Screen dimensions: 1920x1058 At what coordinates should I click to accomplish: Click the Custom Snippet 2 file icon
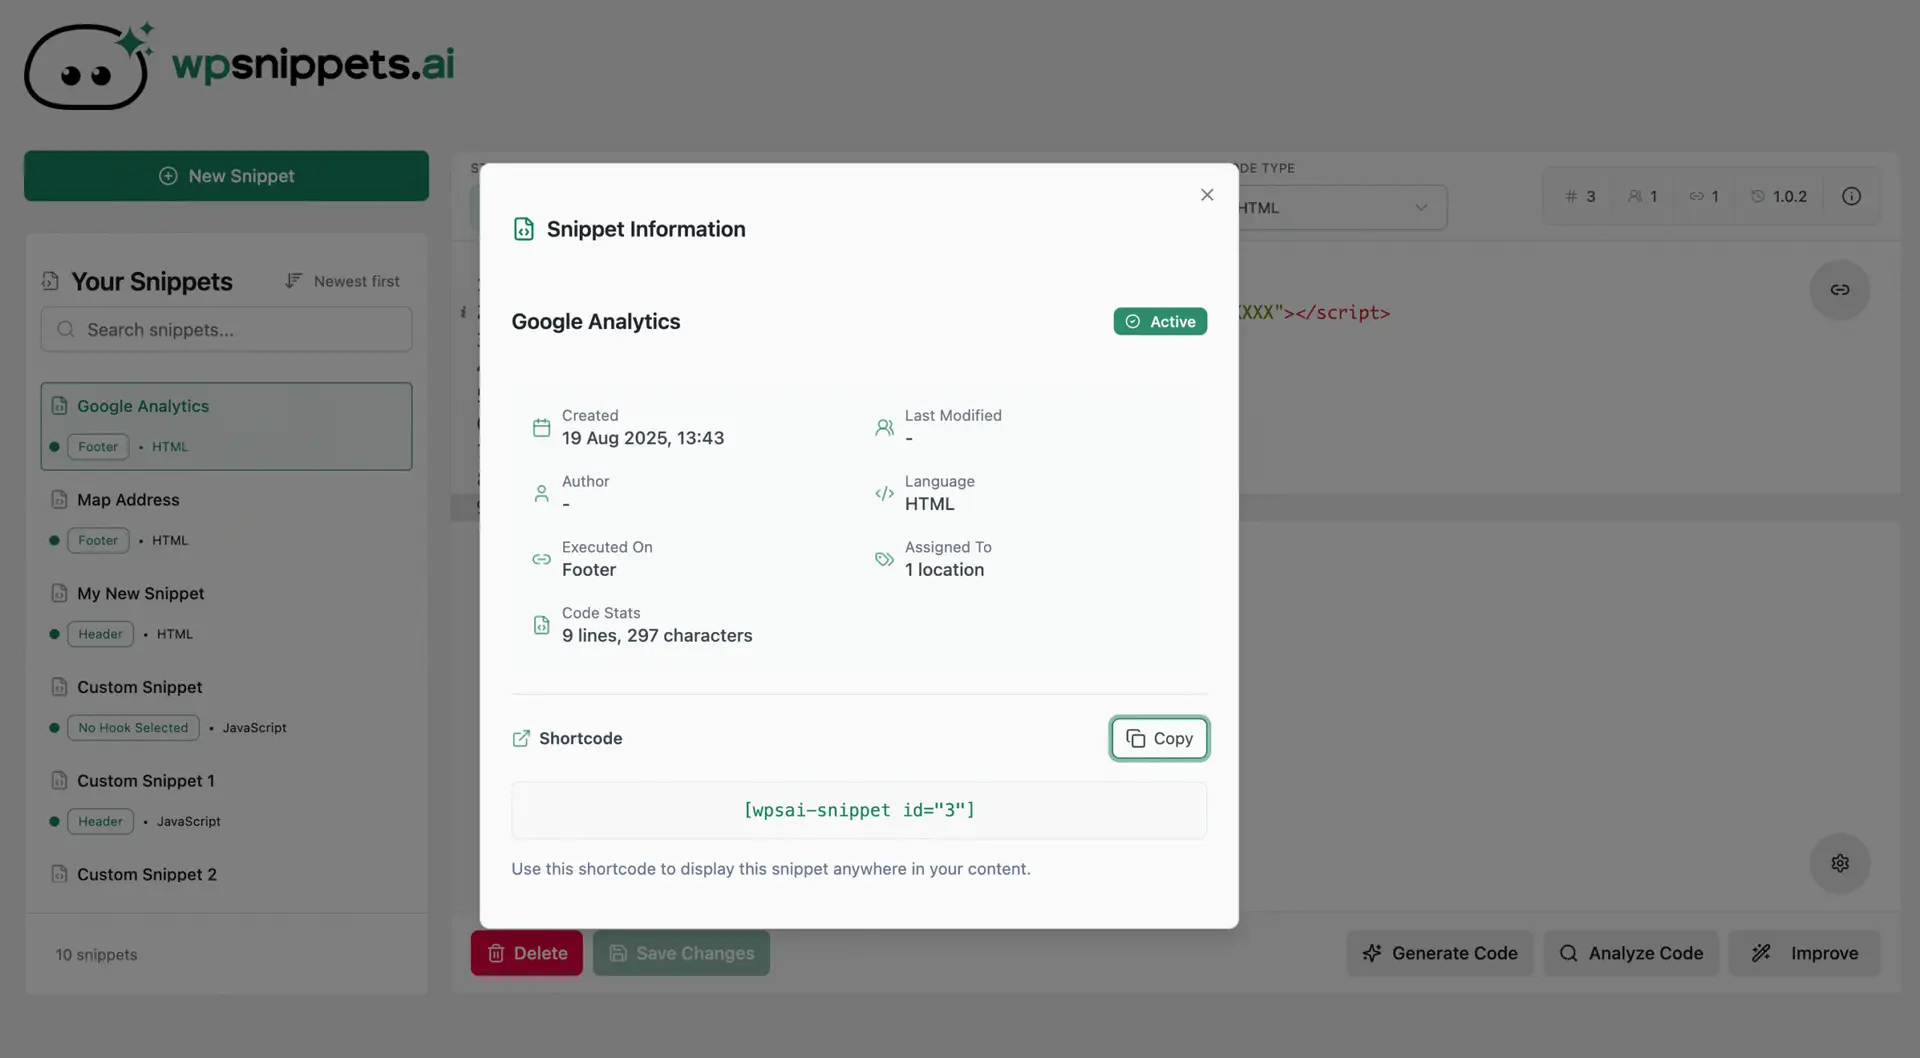coord(59,874)
